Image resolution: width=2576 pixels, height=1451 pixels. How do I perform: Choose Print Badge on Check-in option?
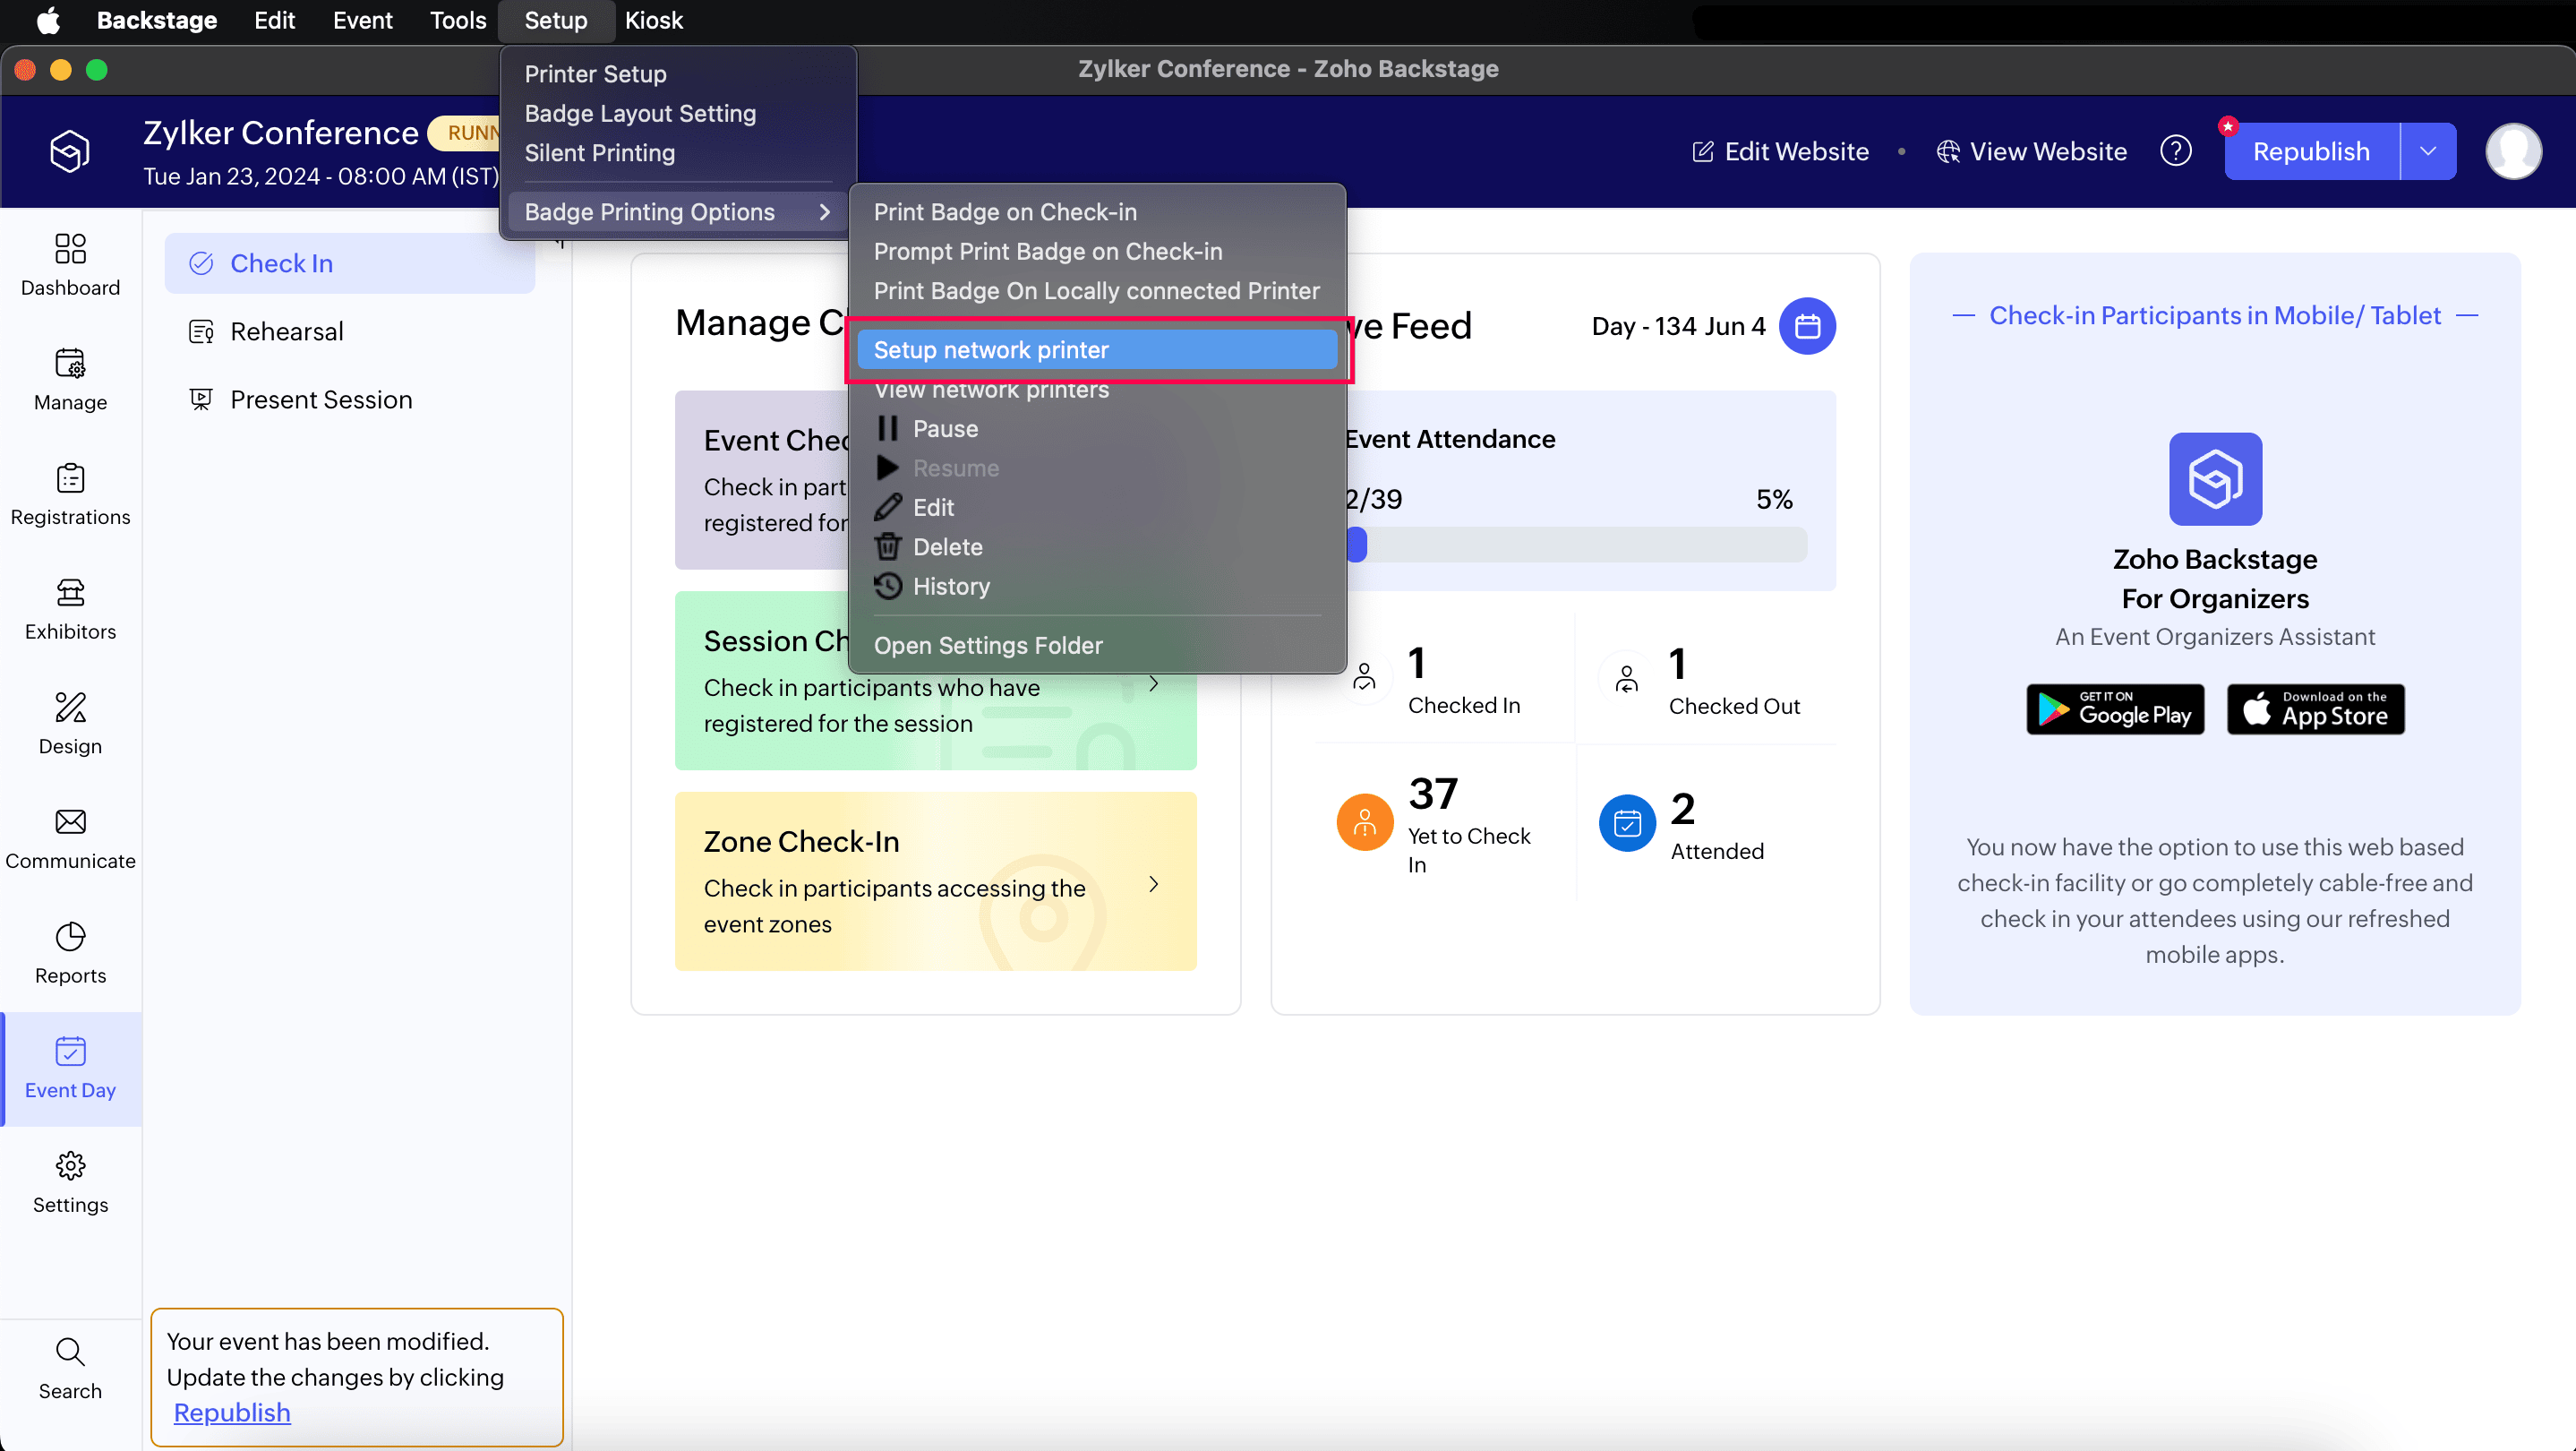tap(1005, 212)
